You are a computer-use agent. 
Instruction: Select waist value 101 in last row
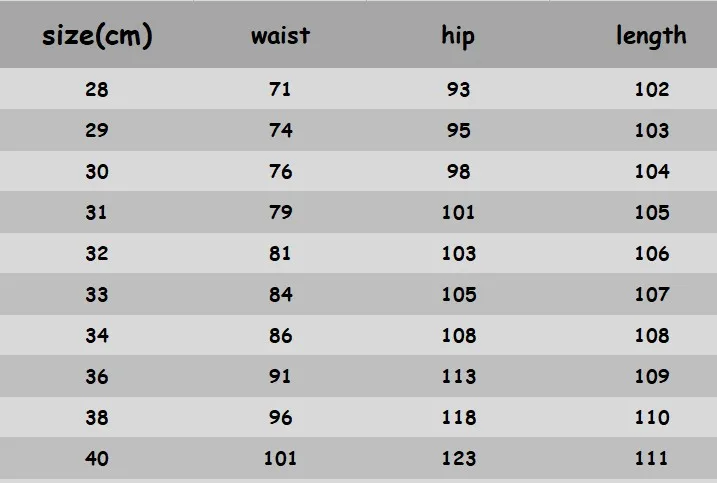pos(280,458)
